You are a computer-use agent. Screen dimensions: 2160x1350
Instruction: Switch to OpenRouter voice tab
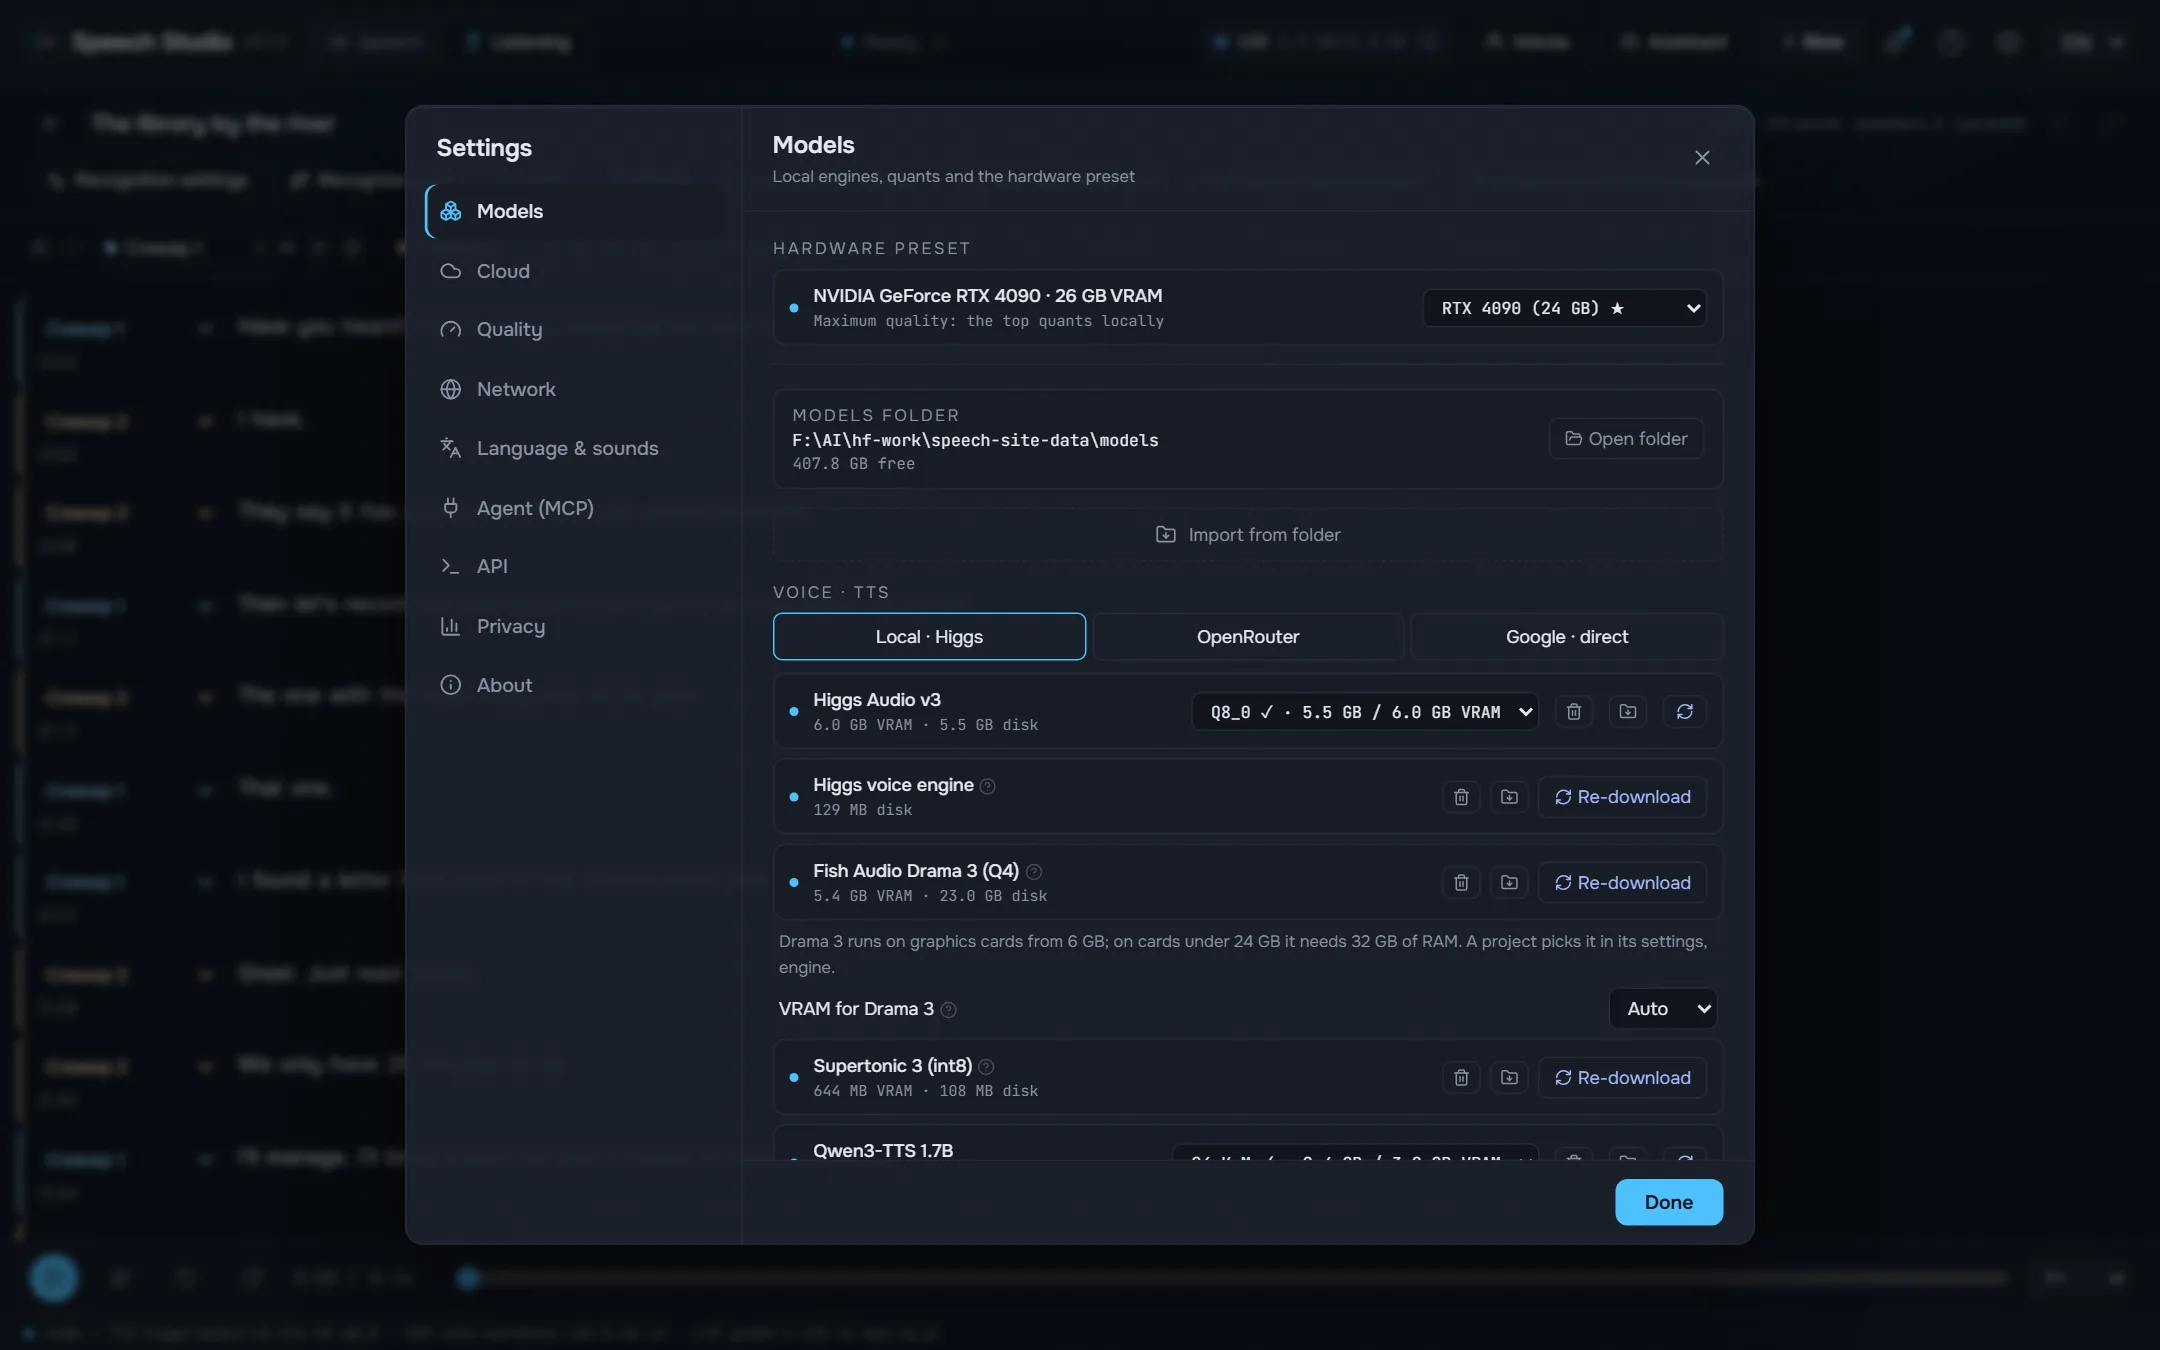click(1248, 637)
